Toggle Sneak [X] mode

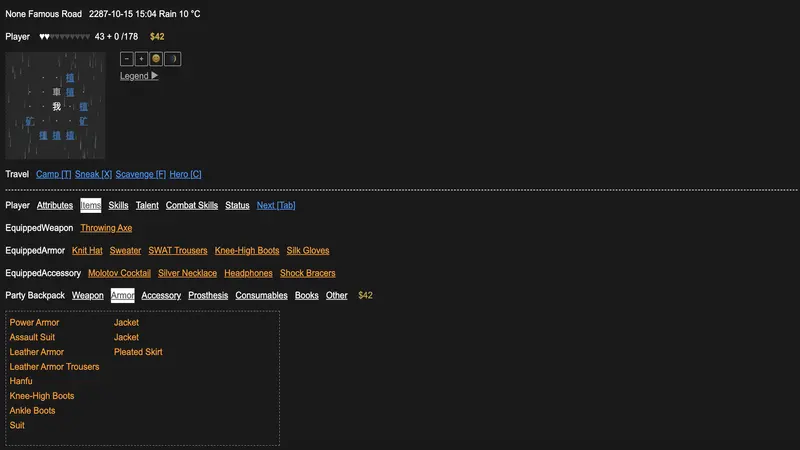point(93,174)
